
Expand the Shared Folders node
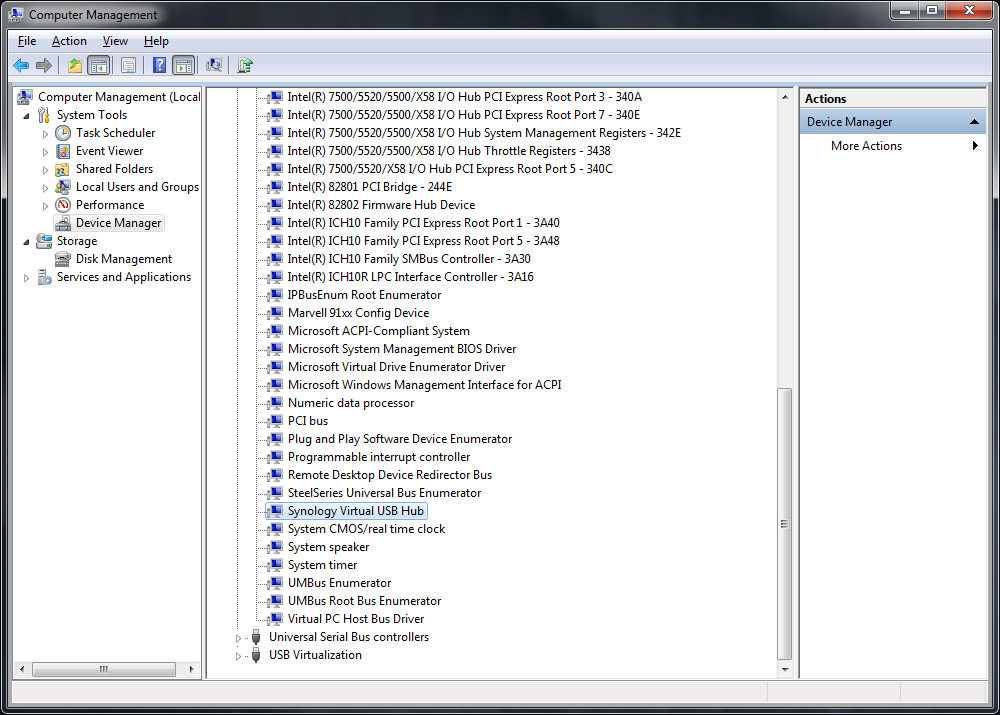(x=45, y=170)
